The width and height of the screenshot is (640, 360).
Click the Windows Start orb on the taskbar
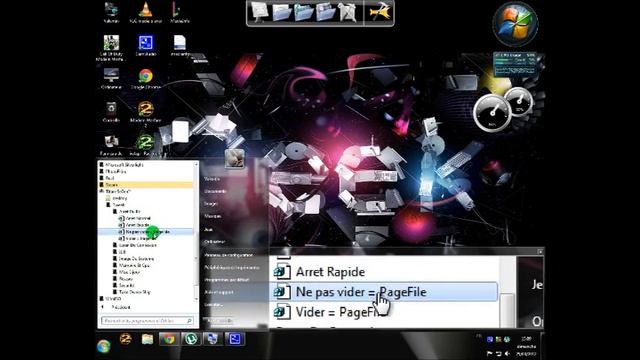pos(104,346)
